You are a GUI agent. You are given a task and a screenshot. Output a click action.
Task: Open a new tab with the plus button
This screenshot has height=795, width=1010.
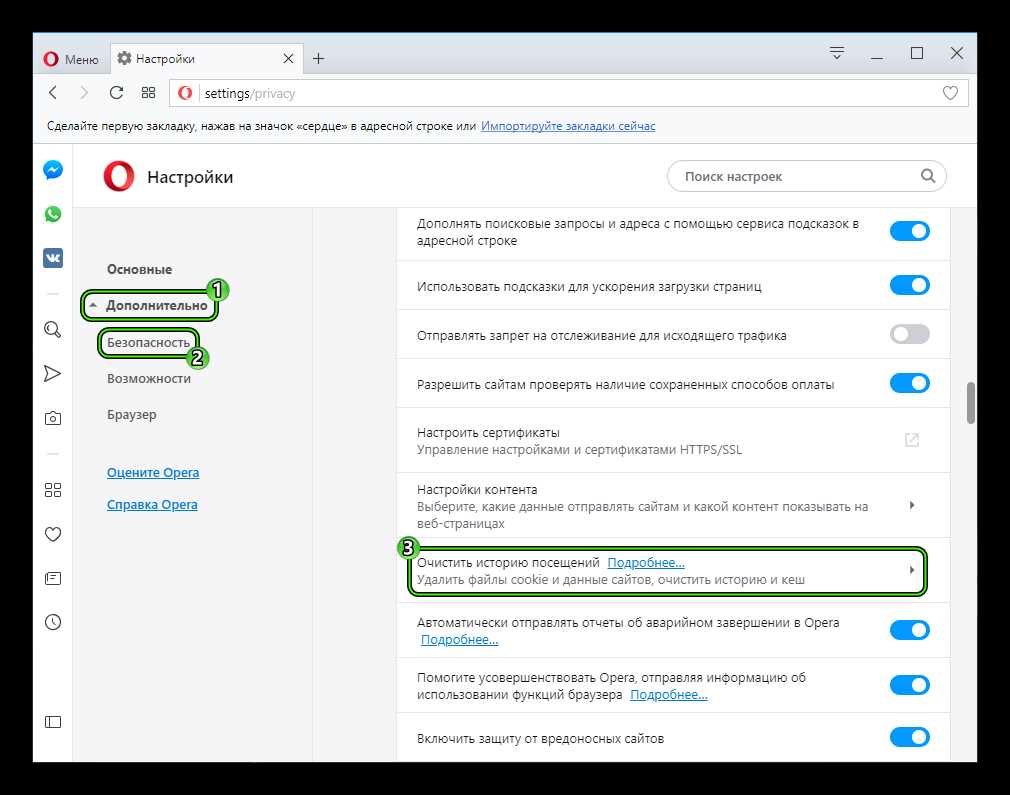click(x=318, y=59)
